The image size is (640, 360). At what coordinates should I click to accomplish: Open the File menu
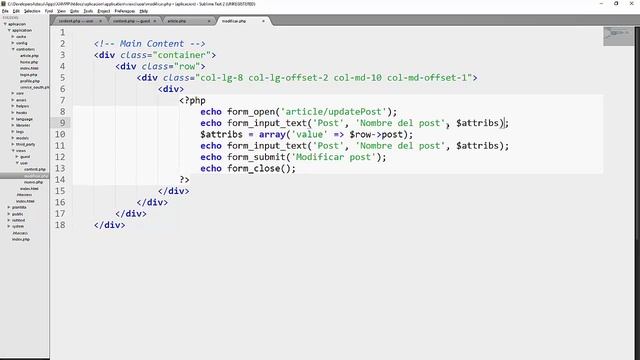click(5, 11)
